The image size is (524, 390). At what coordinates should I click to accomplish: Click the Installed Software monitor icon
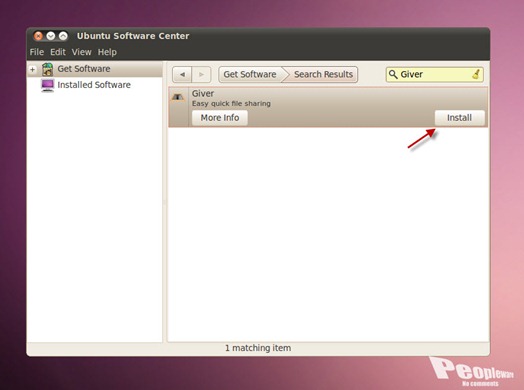[x=47, y=85]
